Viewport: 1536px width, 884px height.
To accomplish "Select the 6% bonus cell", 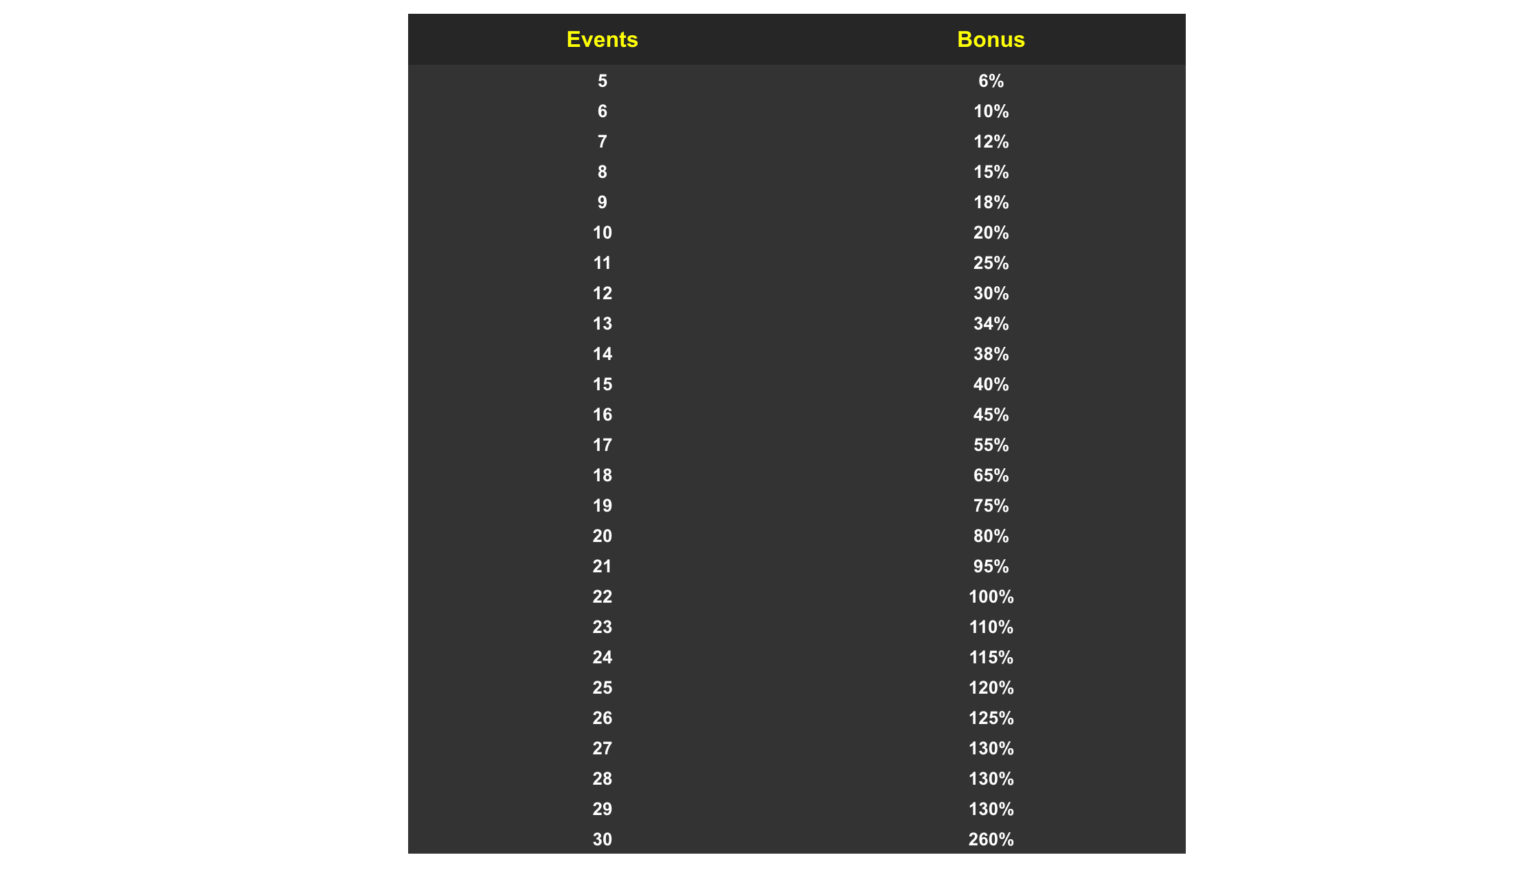I will coord(991,81).
